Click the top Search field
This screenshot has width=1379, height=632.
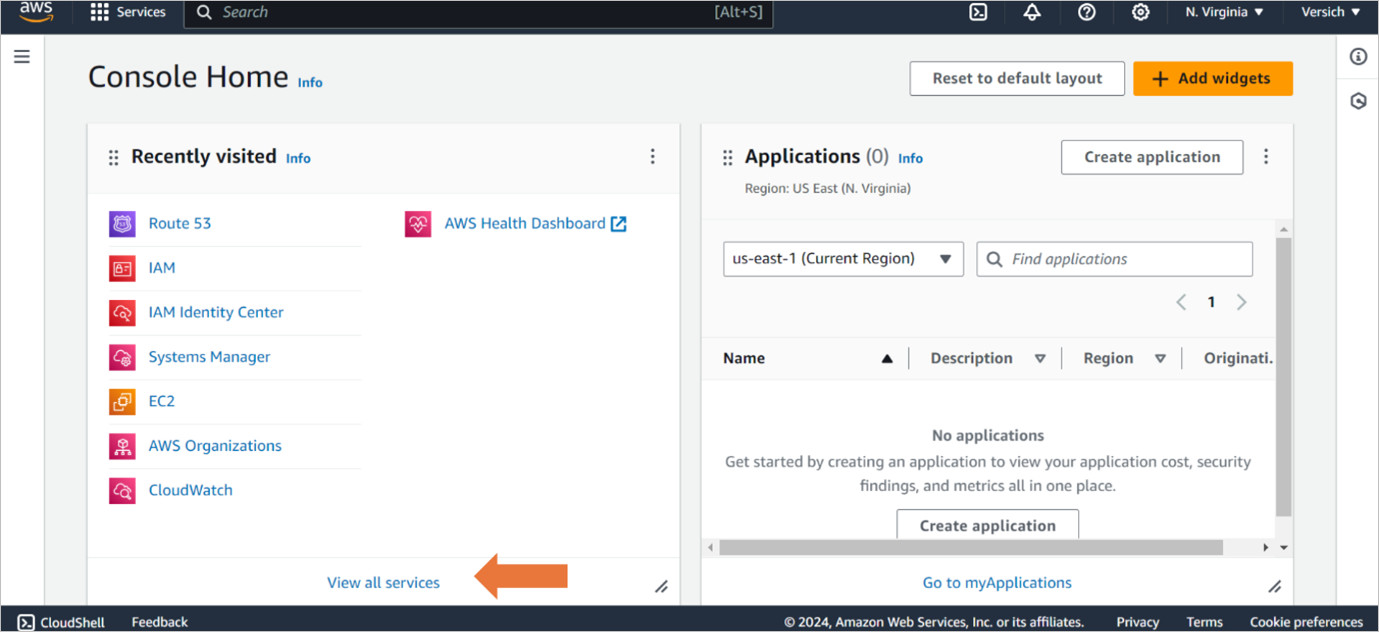tap(478, 13)
